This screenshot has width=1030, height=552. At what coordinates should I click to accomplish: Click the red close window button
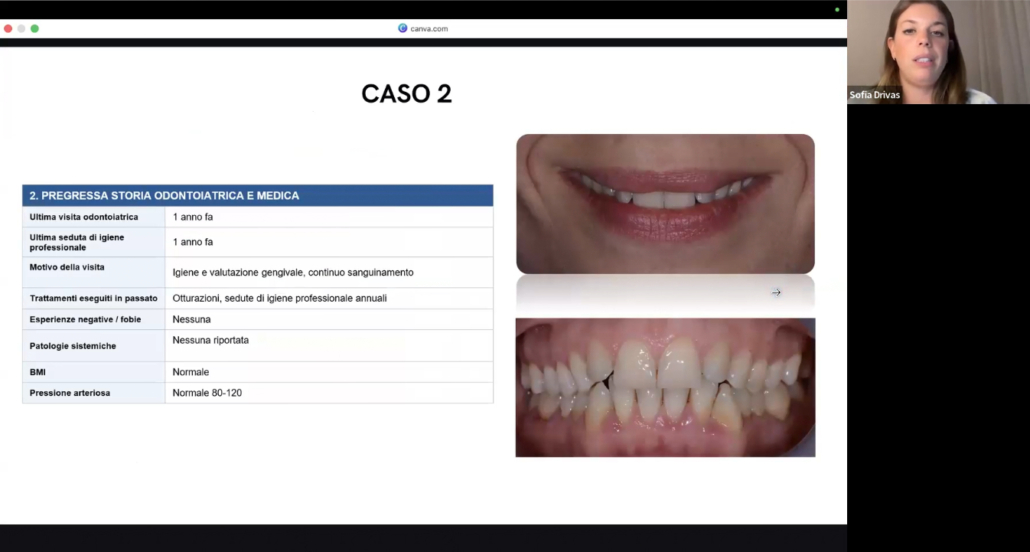[x=8, y=29]
